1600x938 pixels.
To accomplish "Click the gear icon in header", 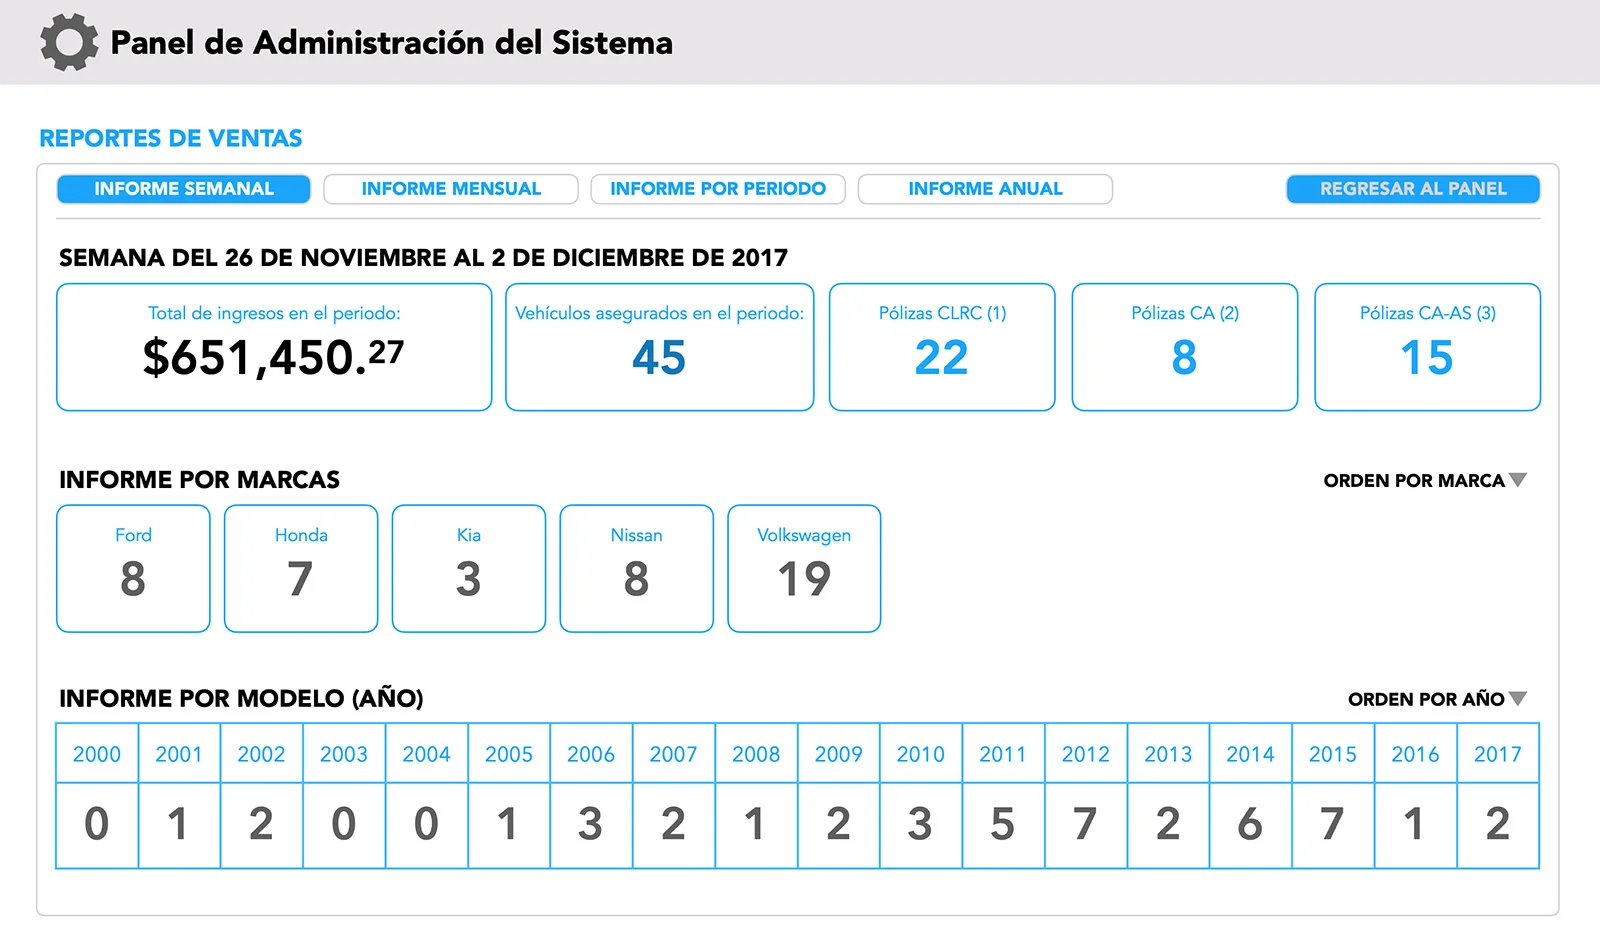I will pyautogui.click(x=69, y=42).
